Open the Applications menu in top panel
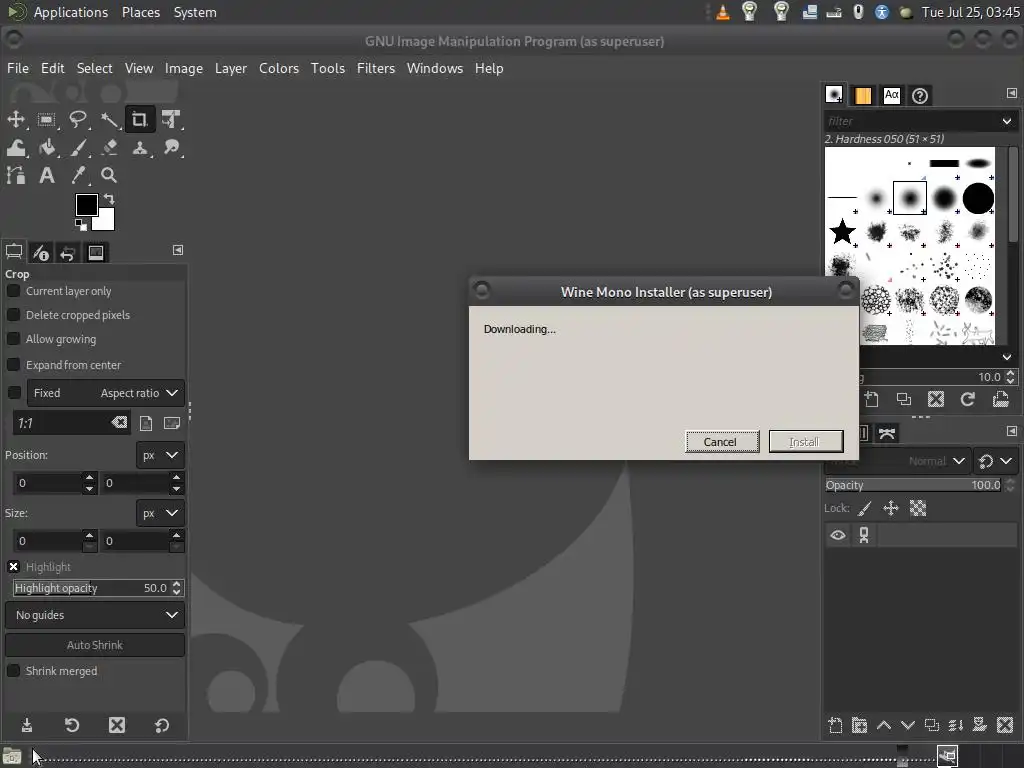This screenshot has width=1024, height=768. (x=71, y=12)
